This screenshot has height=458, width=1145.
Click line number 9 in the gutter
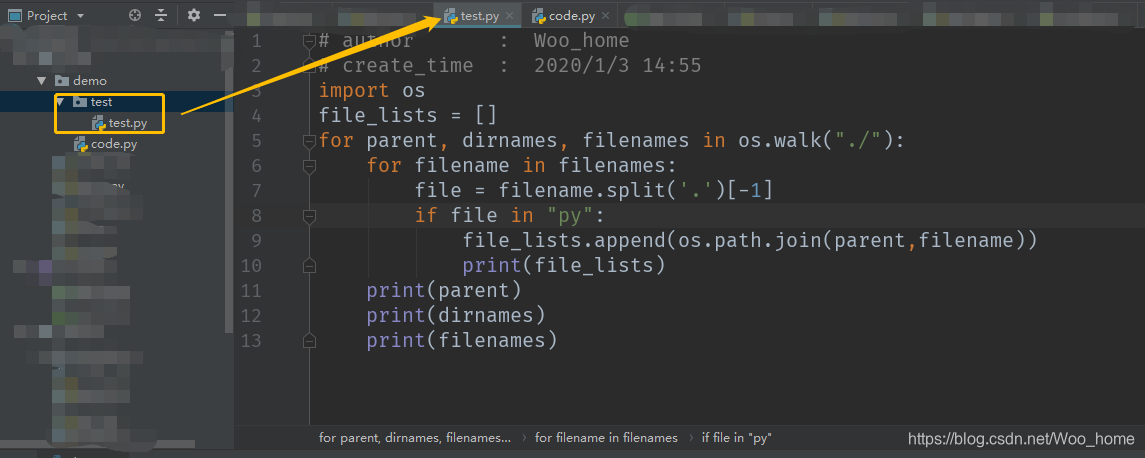click(x=256, y=240)
